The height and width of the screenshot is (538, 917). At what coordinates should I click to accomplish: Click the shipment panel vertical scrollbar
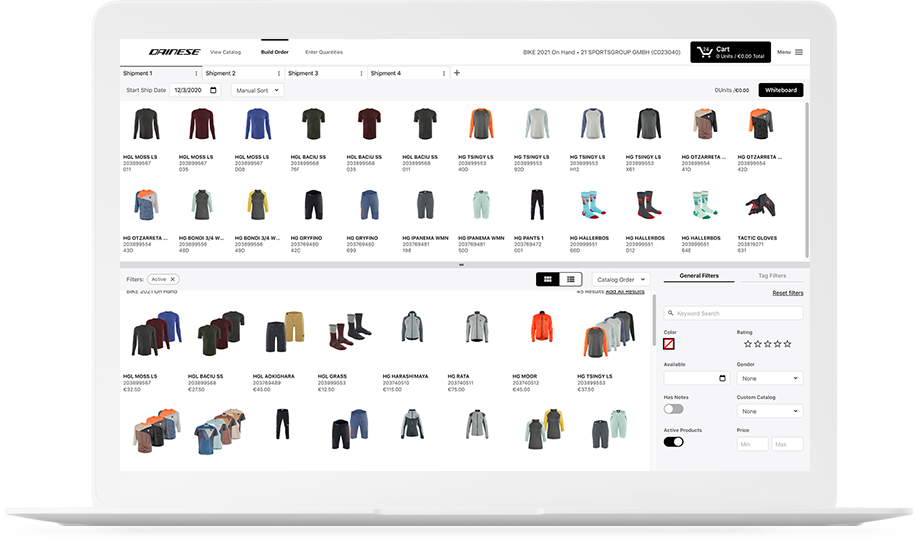[x=807, y=180]
